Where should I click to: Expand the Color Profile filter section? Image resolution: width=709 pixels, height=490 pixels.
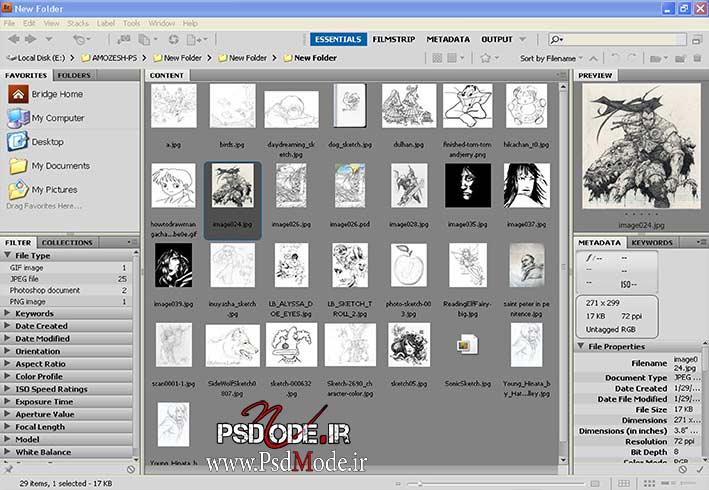click(x=7, y=376)
